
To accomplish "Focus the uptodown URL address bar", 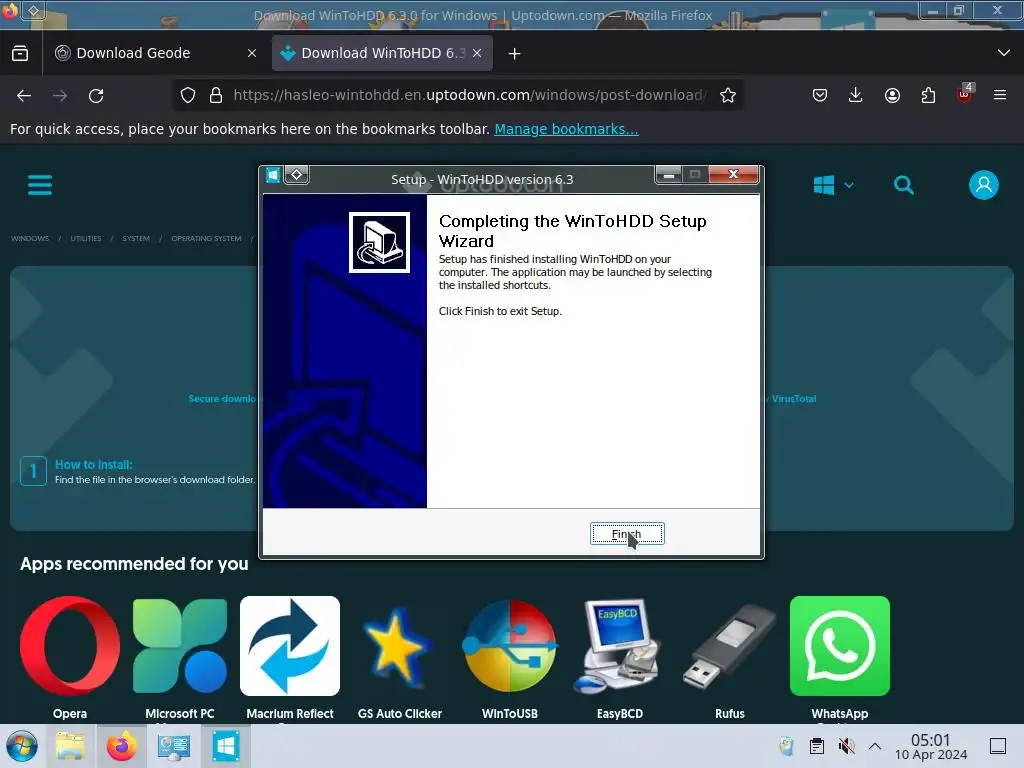I will 470,95.
